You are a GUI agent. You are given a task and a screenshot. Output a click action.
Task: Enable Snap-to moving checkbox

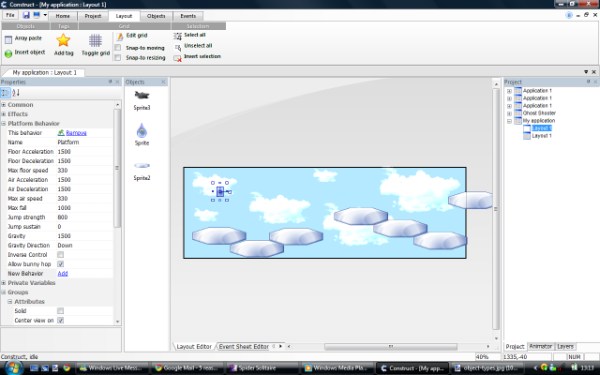click(118, 47)
